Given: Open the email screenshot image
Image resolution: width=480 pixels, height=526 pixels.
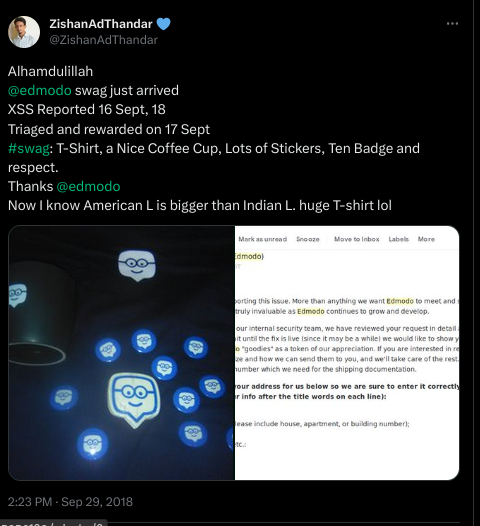Looking at the screenshot, I should 347,353.
